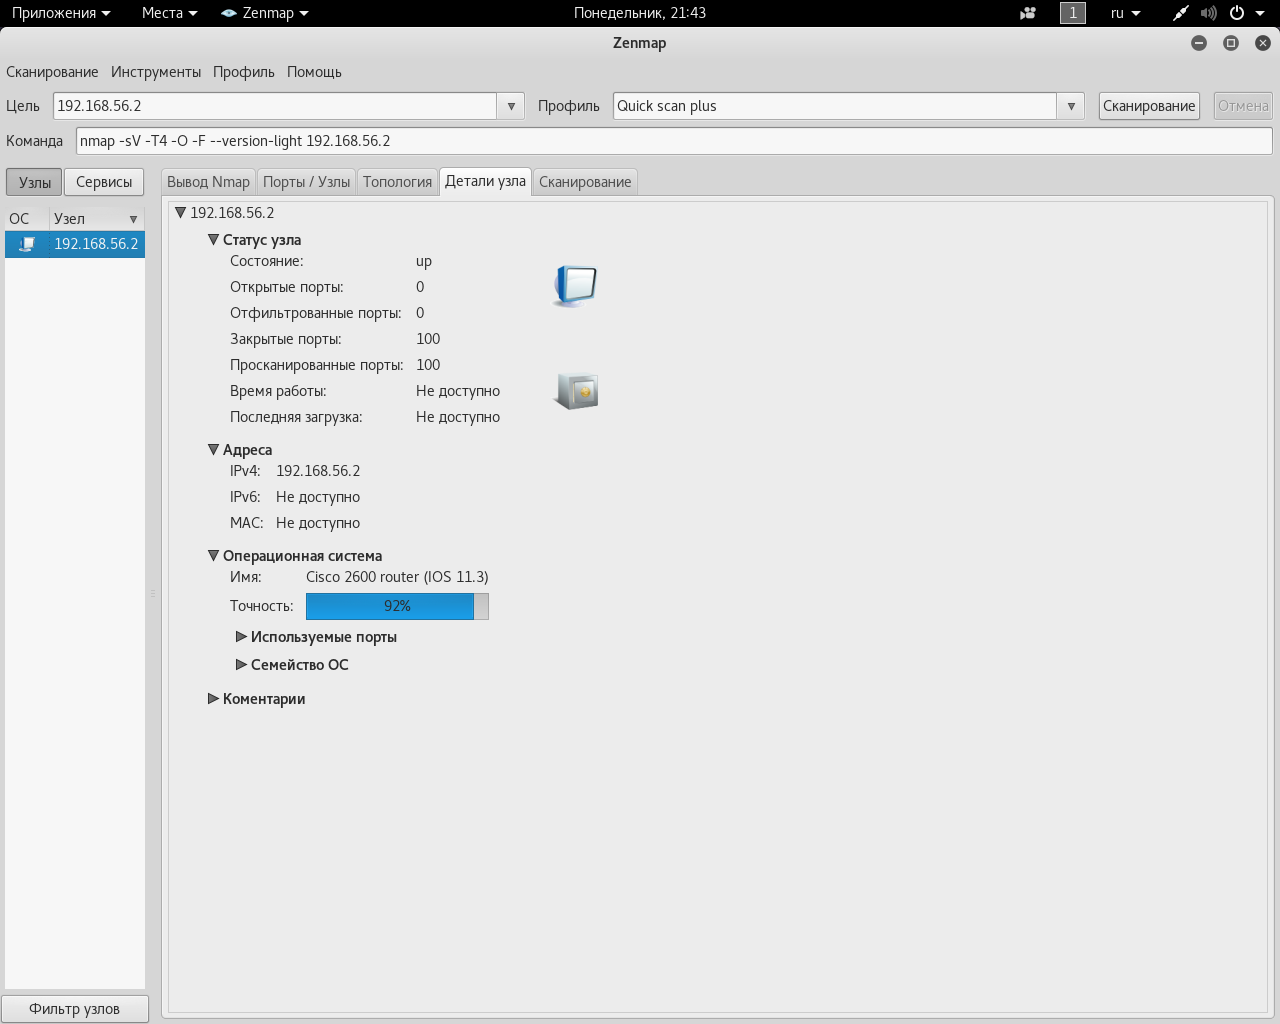1280x1024 pixels.
Task: Click the Фильтр узлов button
Action: (x=75, y=1009)
